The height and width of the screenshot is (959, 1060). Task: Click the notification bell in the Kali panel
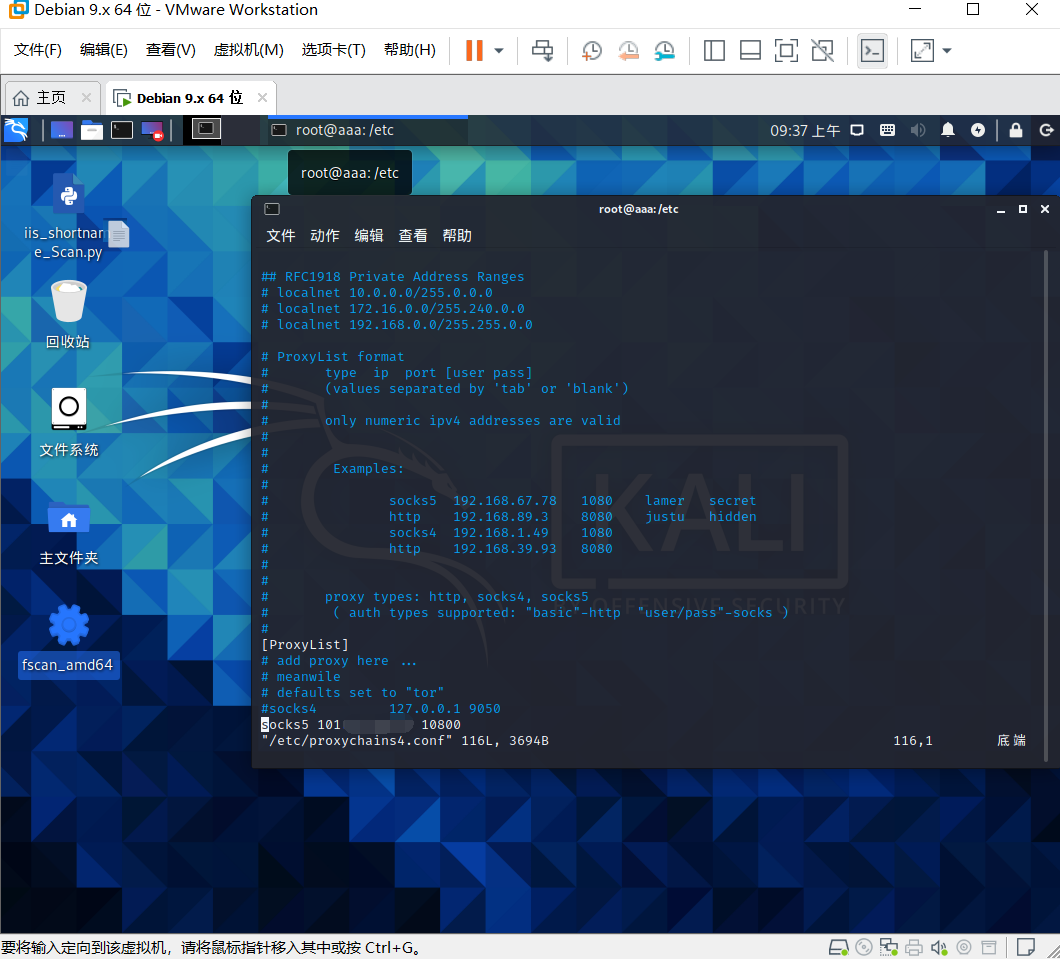948,129
